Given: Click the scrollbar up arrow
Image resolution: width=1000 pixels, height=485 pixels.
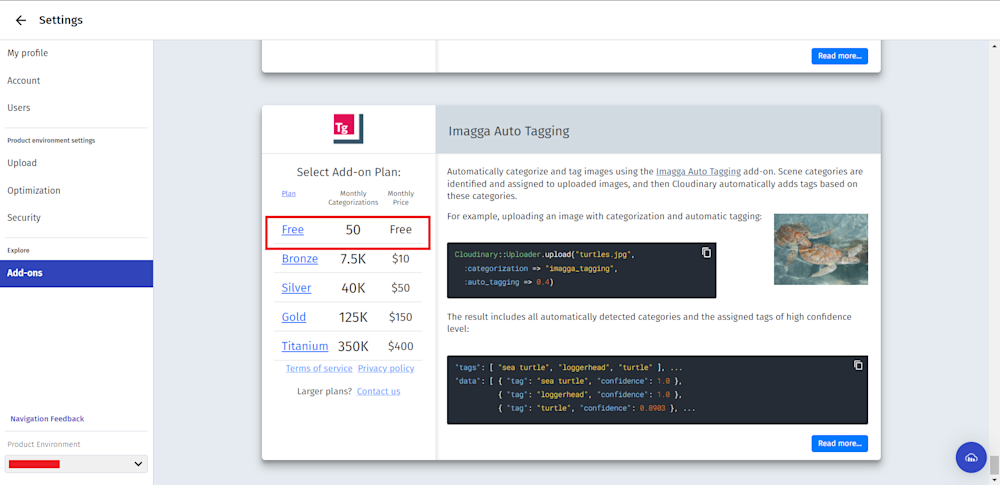Looking at the screenshot, I should (x=994, y=46).
